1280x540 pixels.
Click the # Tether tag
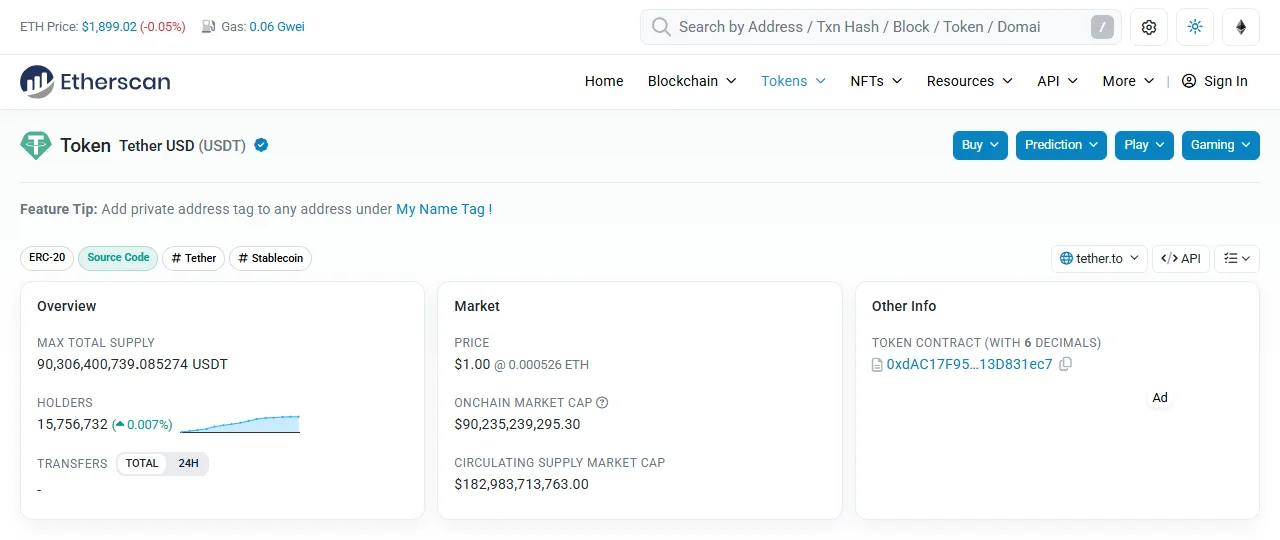pyautogui.click(x=194, y=258)
